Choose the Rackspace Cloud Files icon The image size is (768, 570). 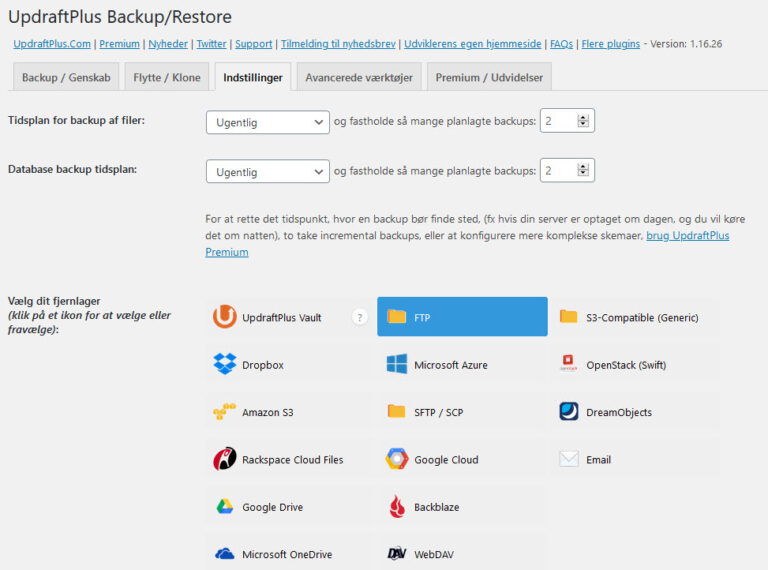(225, 459)
